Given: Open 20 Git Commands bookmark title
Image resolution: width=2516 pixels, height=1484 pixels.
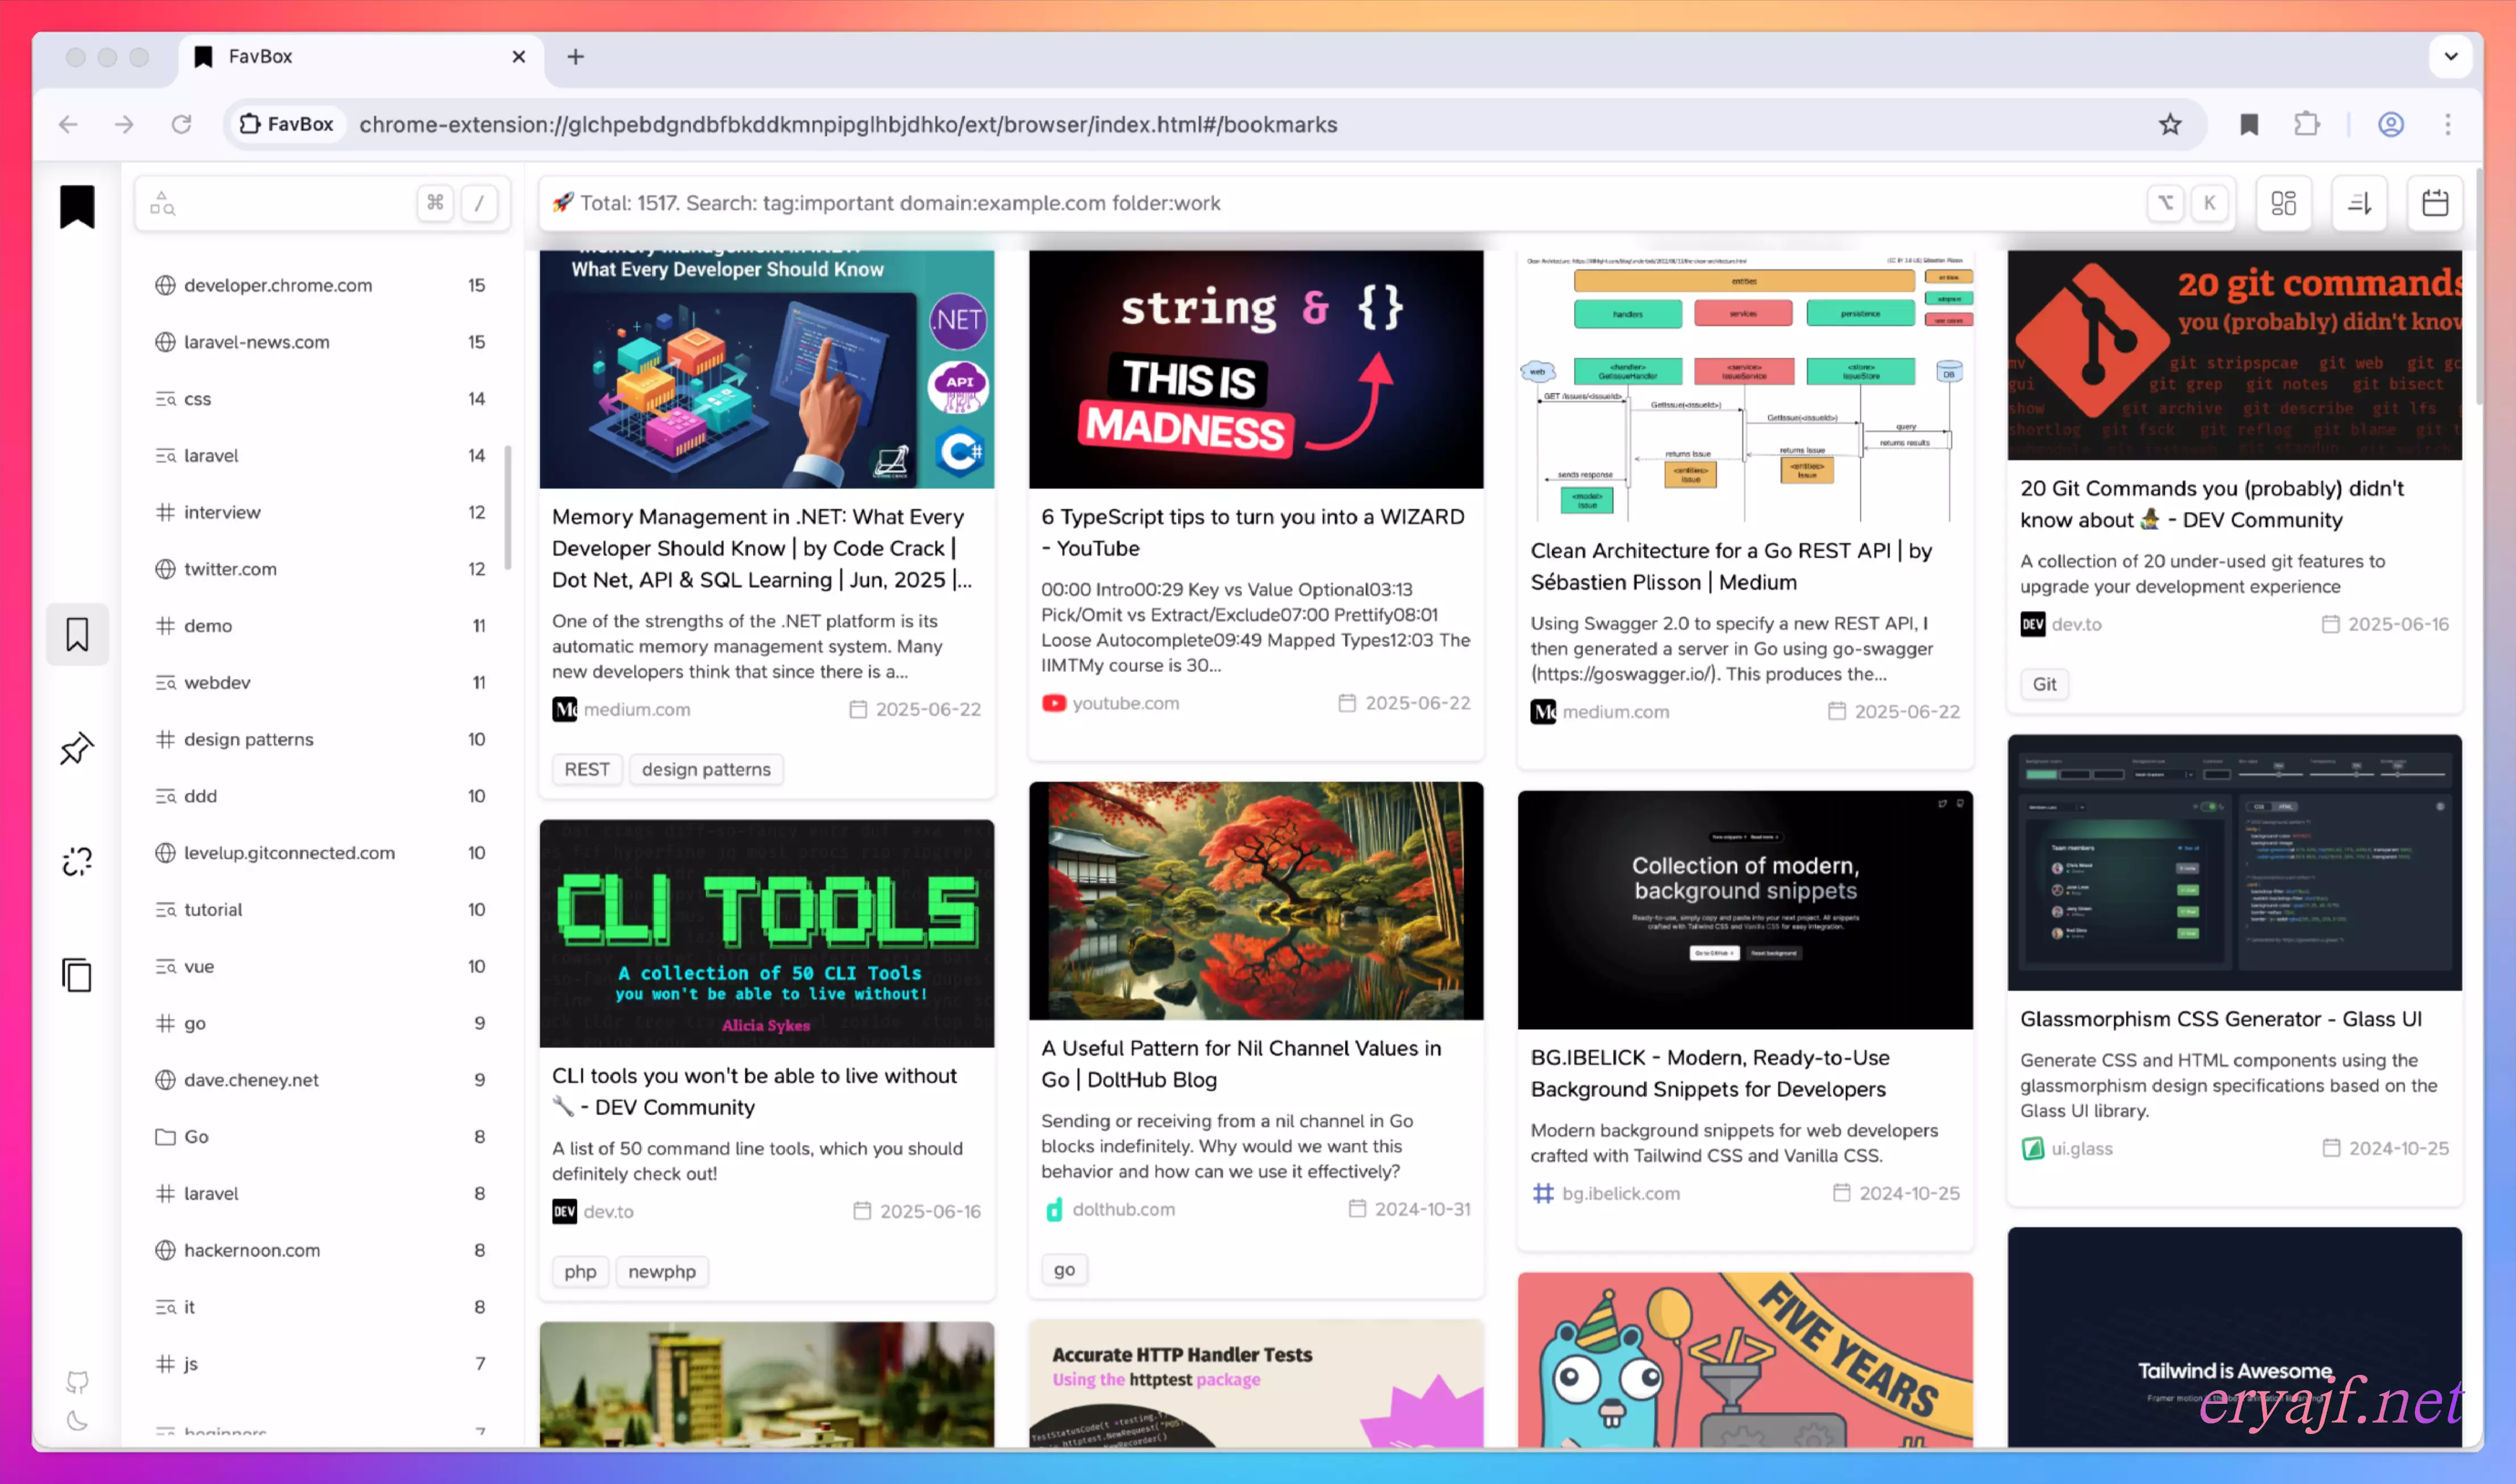Looking at the screenshot, I should (x=2212, y=504).
